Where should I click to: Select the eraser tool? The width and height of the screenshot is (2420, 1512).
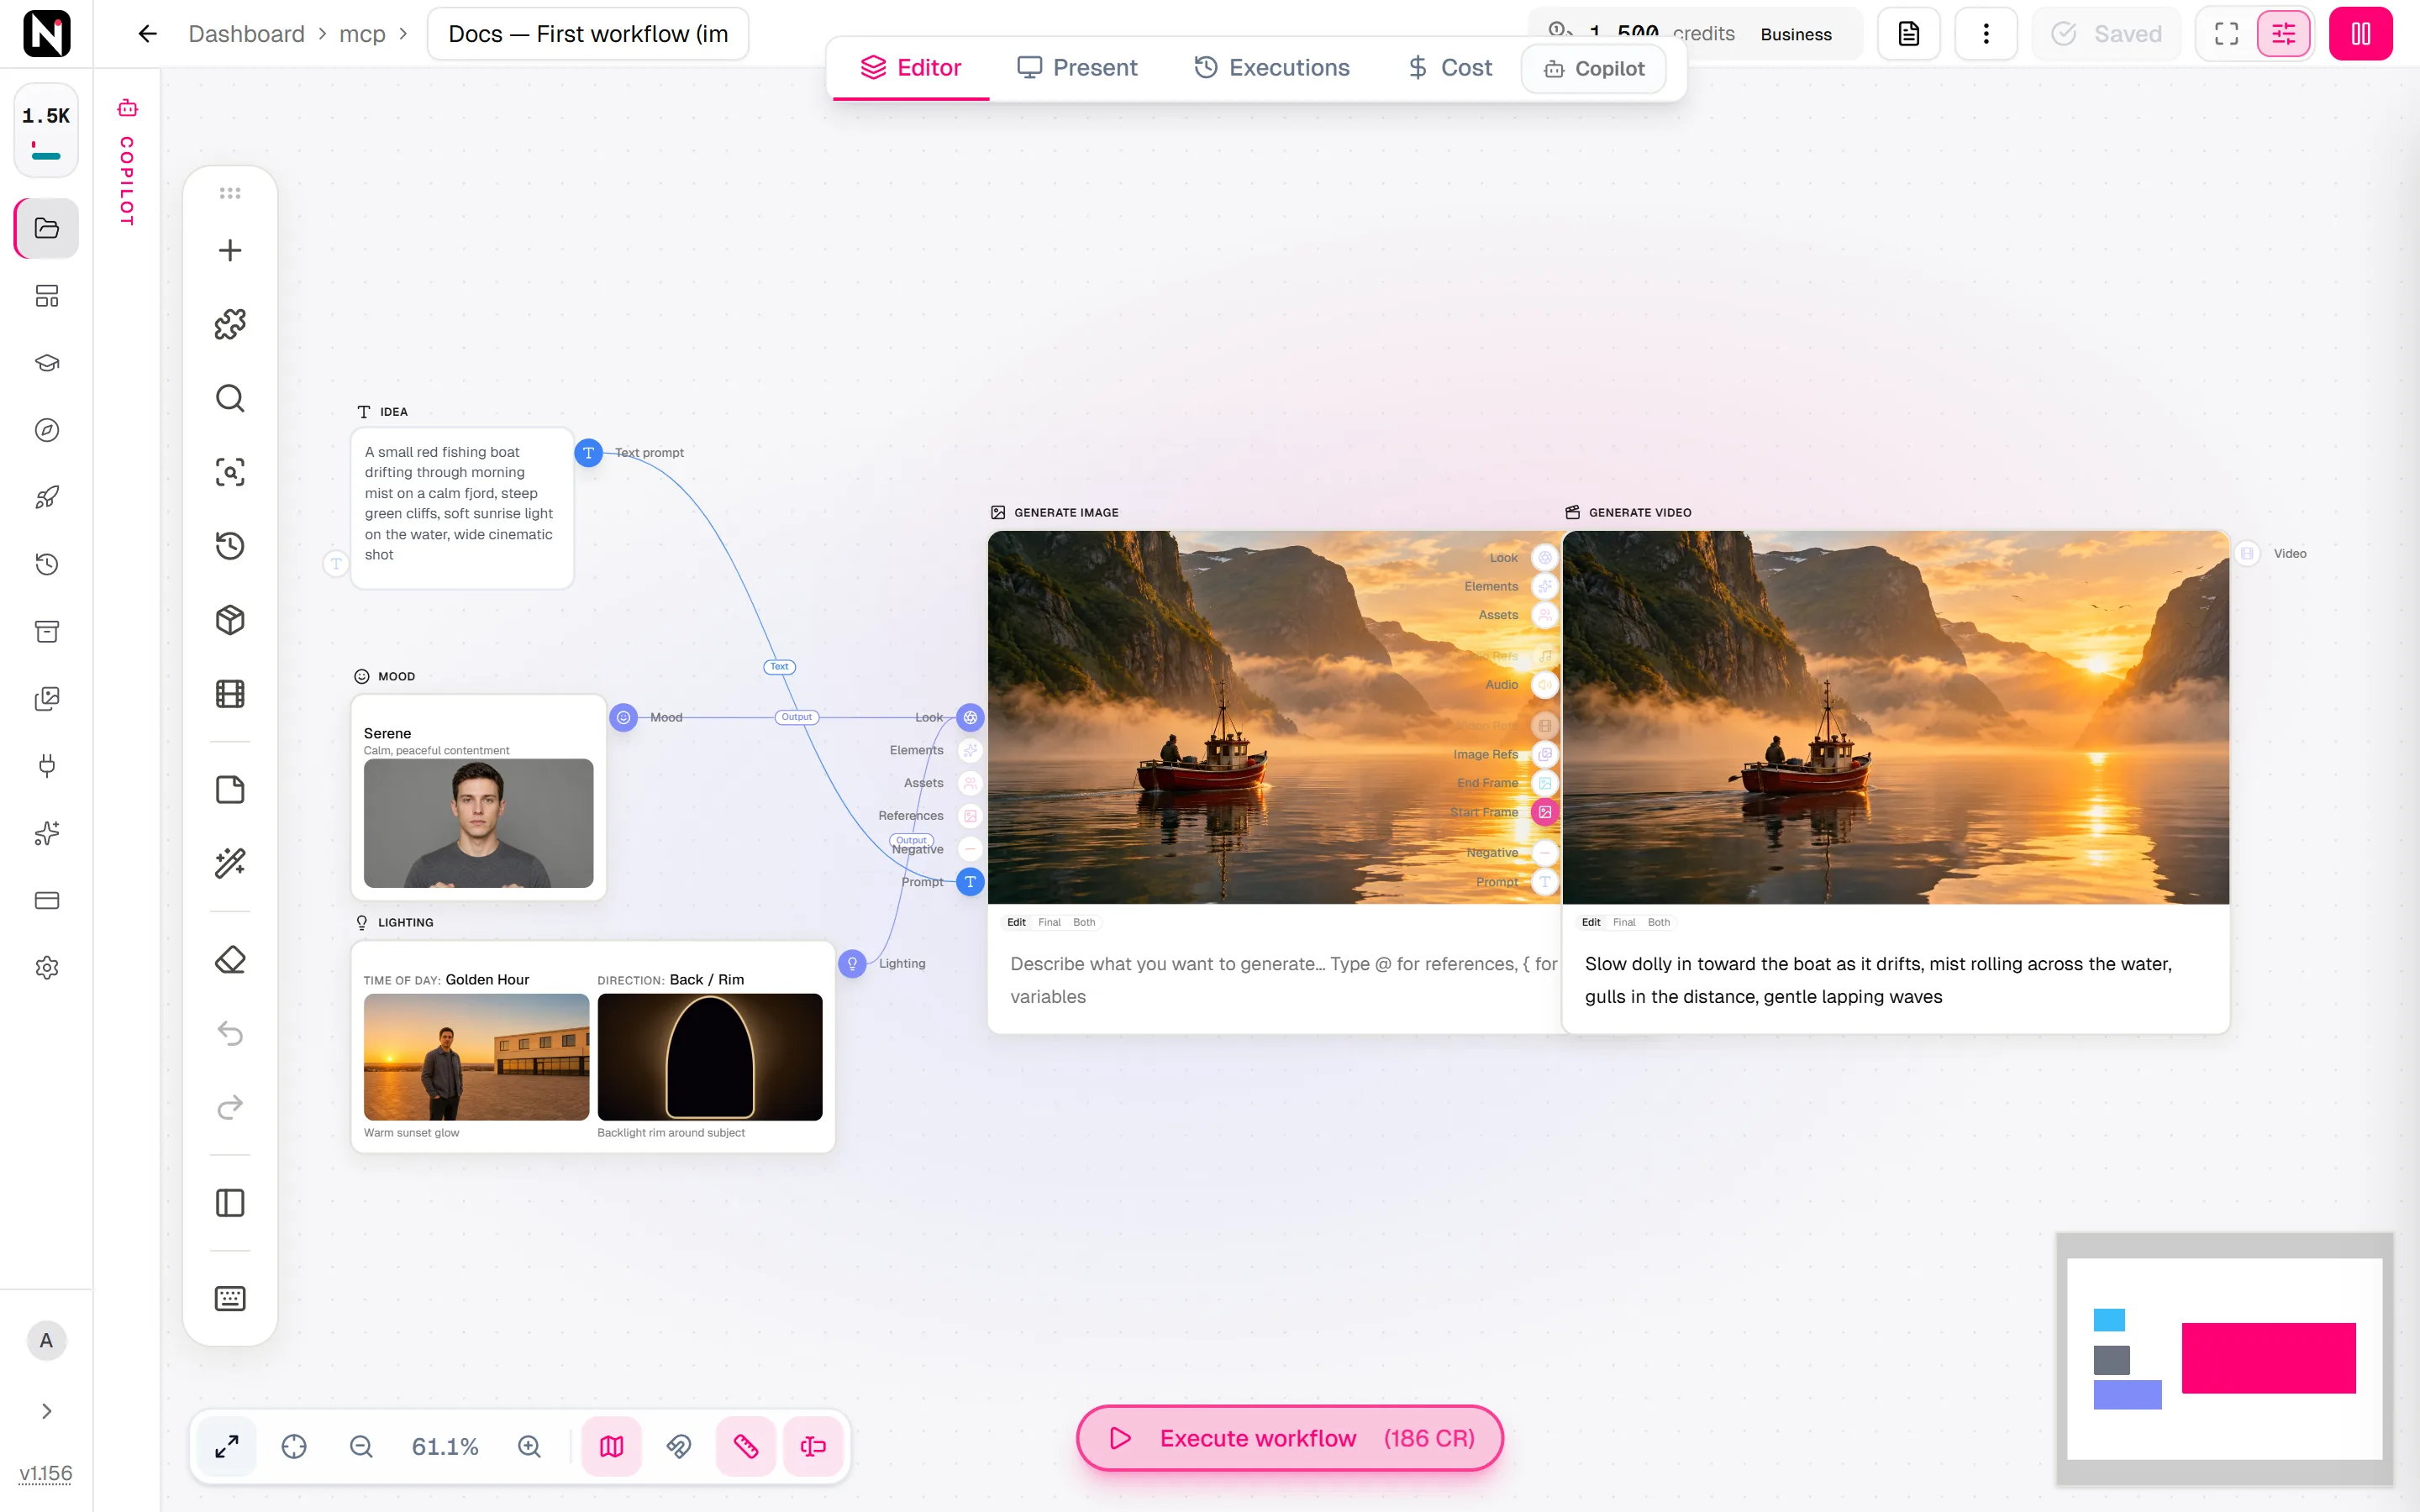click(x=230, y=959)
